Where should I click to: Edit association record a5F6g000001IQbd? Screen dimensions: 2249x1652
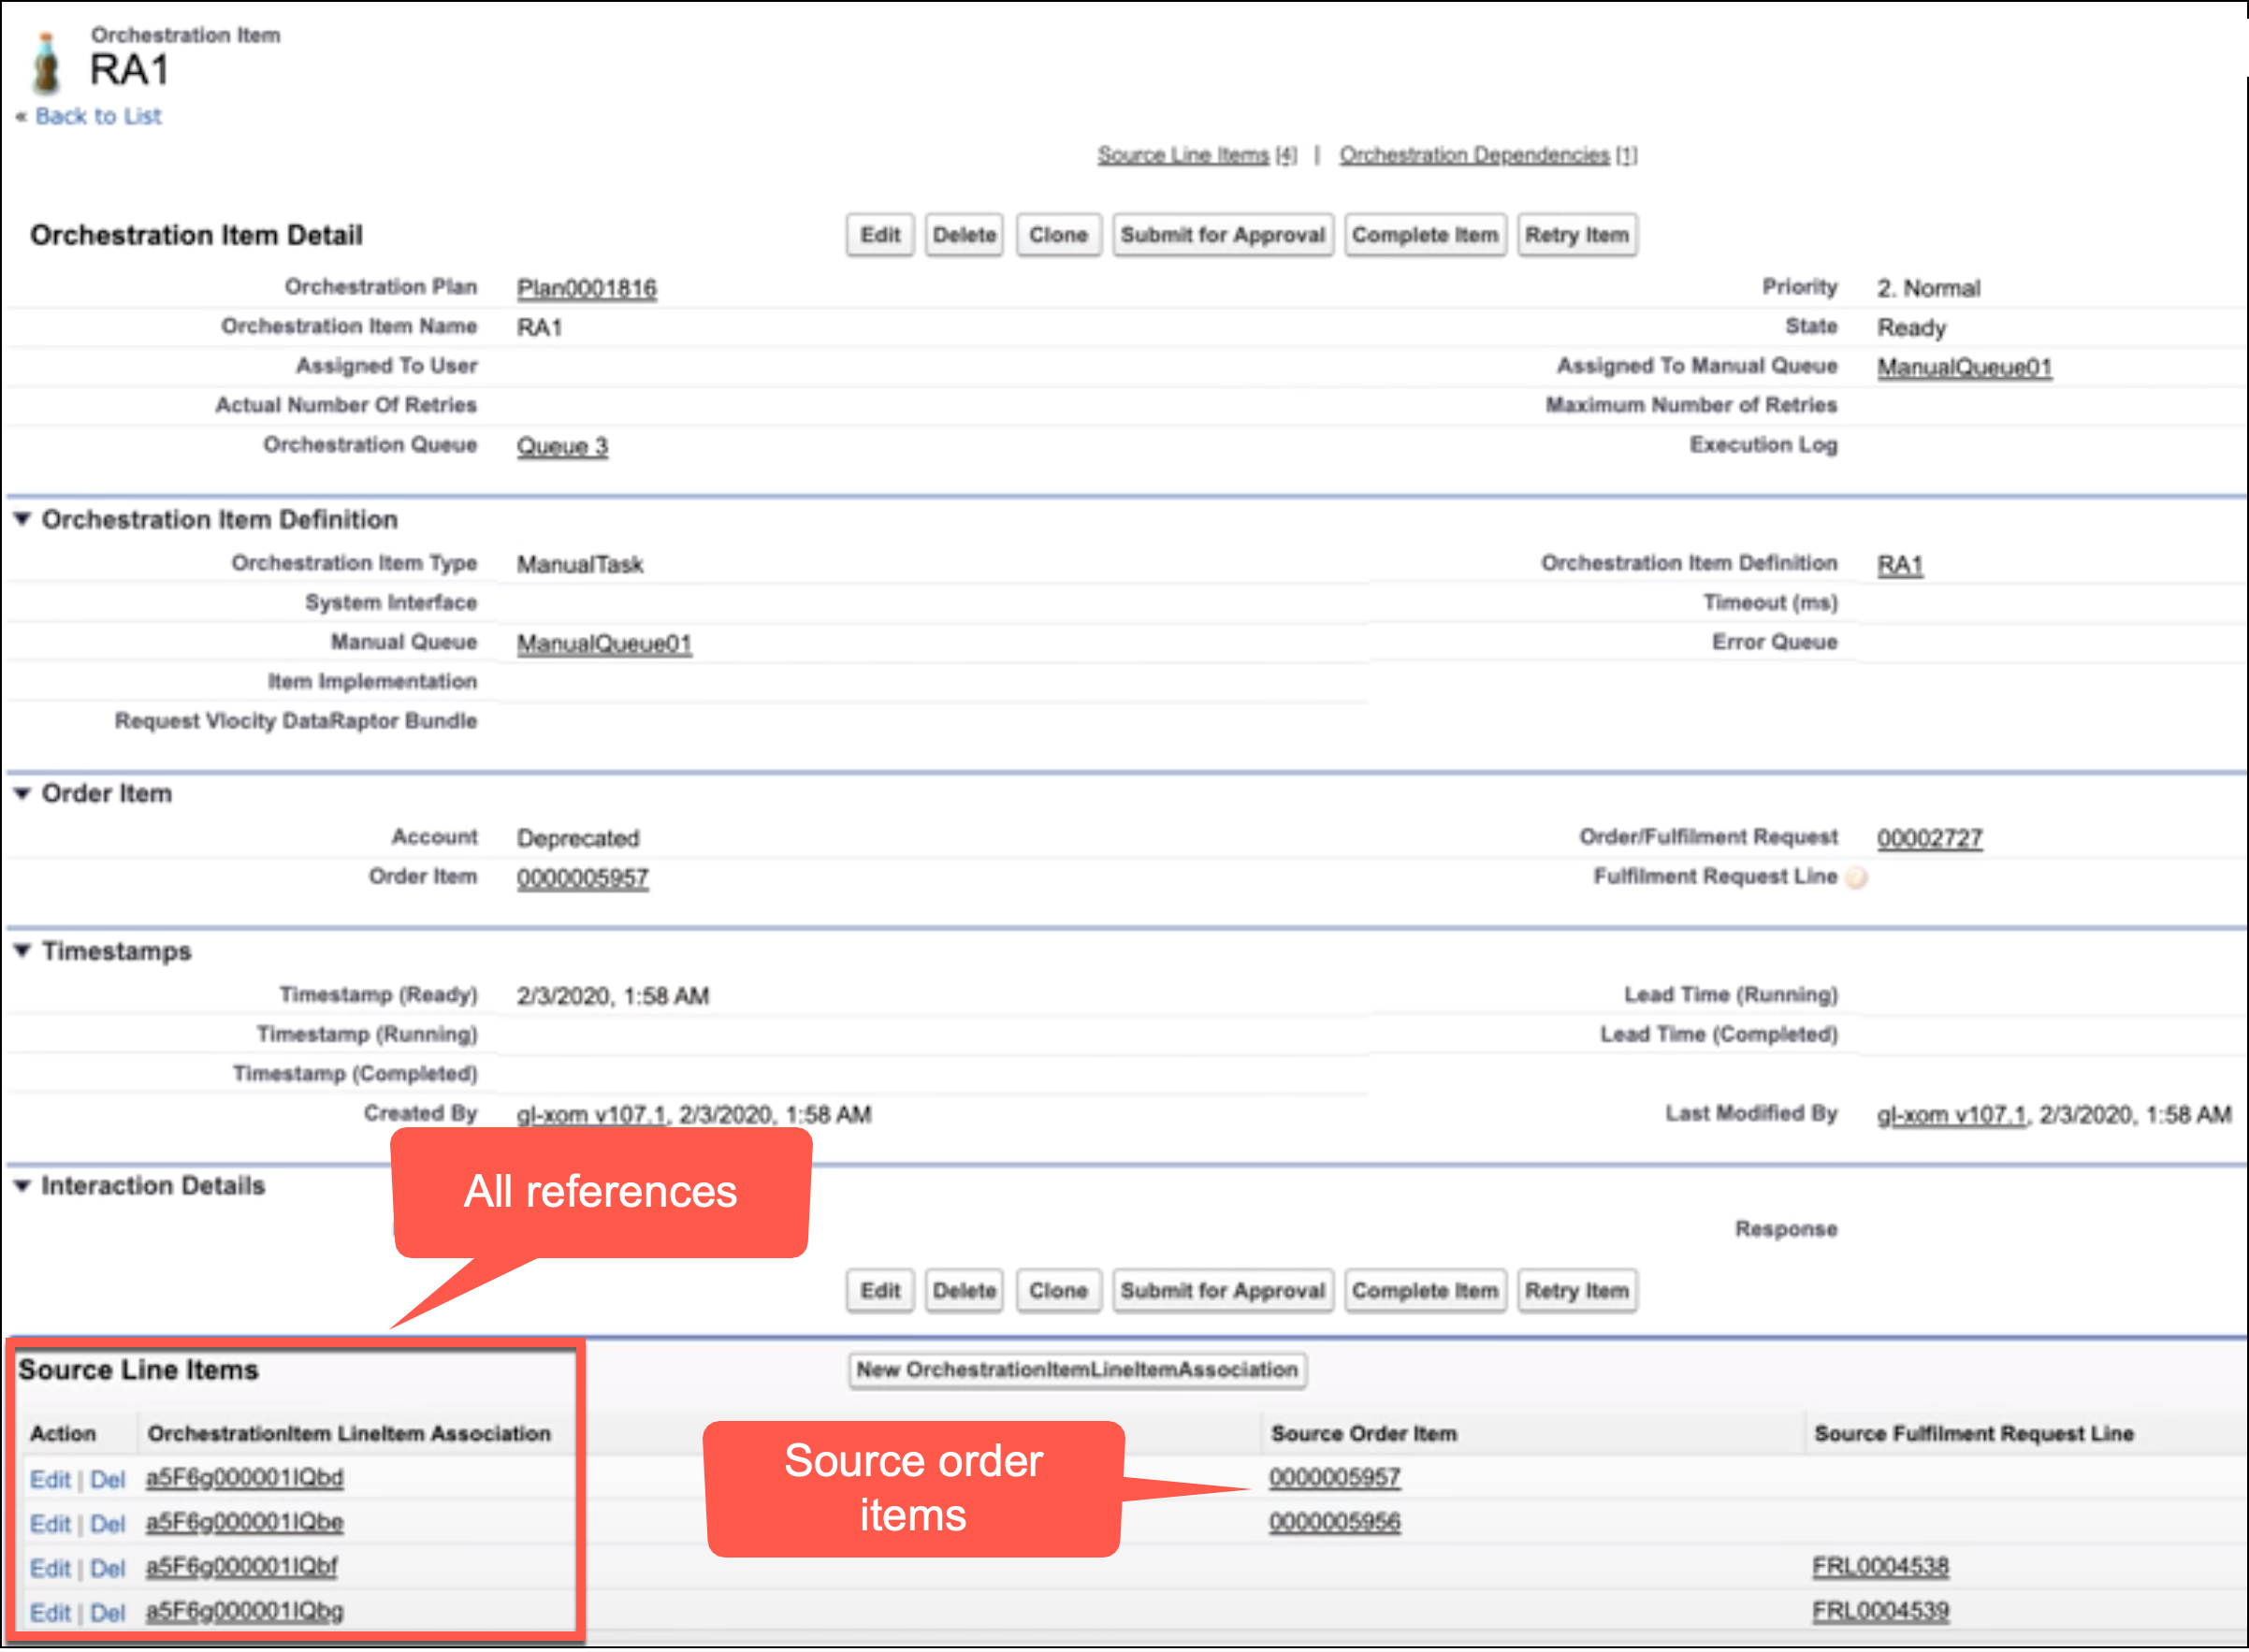click(50, 1478)
